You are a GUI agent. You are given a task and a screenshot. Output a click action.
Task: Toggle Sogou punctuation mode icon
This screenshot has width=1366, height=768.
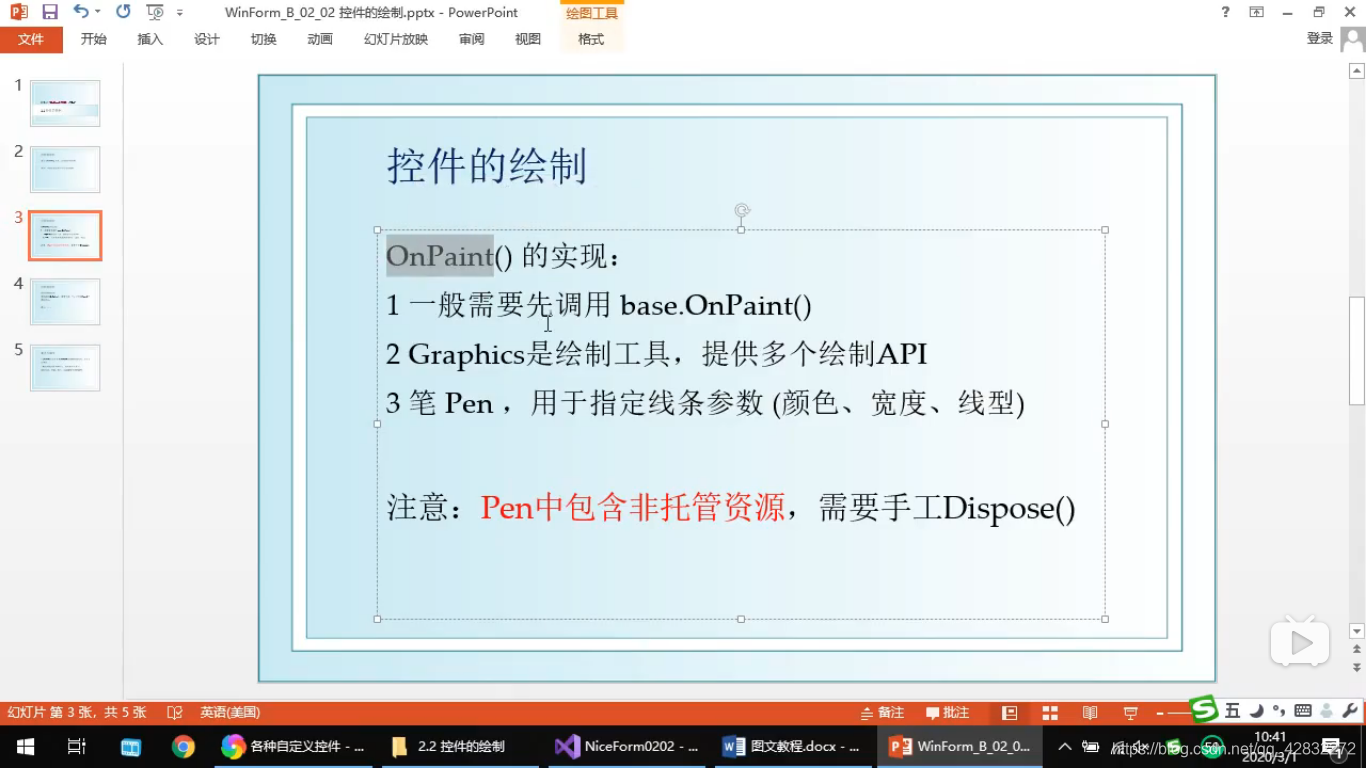pos(1279,711)
